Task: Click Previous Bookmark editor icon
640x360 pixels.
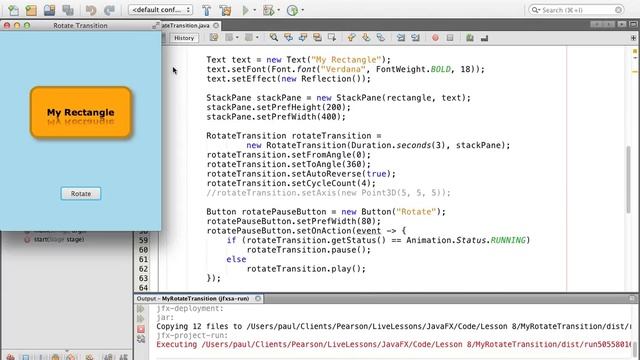Action: (351, 38)
